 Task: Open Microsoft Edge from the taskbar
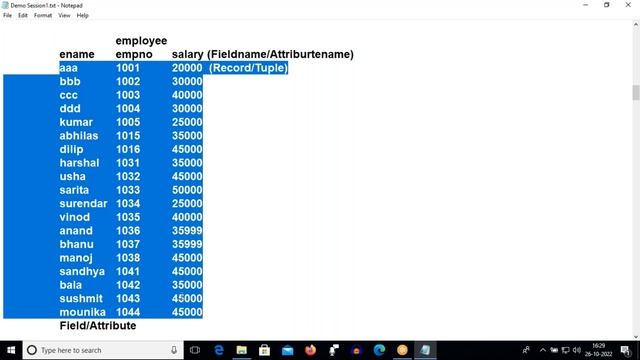pyautogui.click(x=379, y=350)
